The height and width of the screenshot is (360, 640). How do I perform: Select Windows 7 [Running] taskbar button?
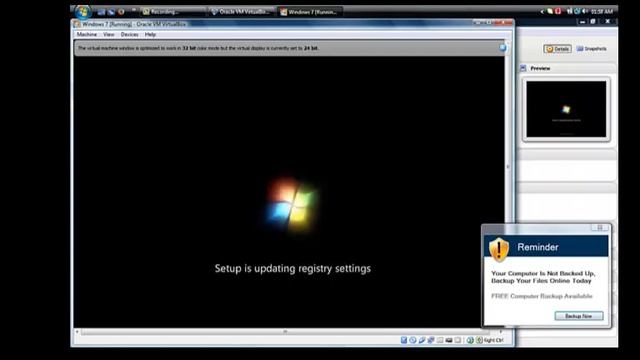tap(310, 12)
